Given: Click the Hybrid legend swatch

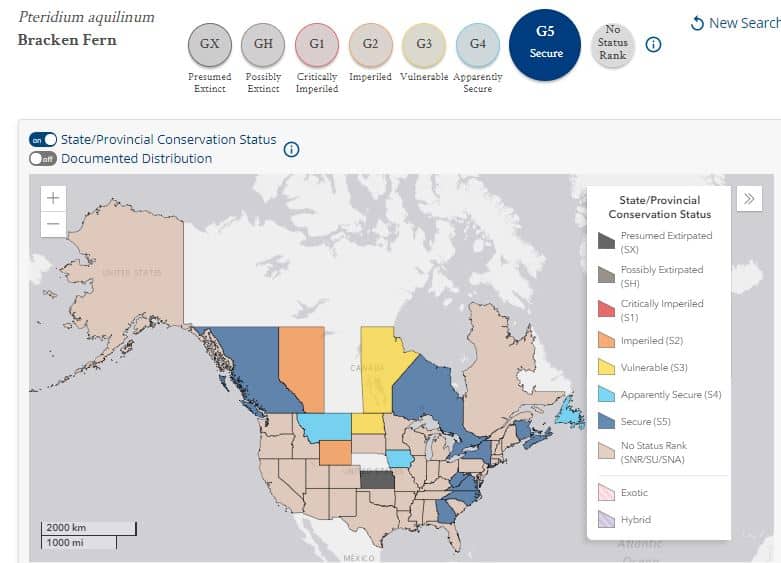Looking at the screenshot, I should point(606,519).
